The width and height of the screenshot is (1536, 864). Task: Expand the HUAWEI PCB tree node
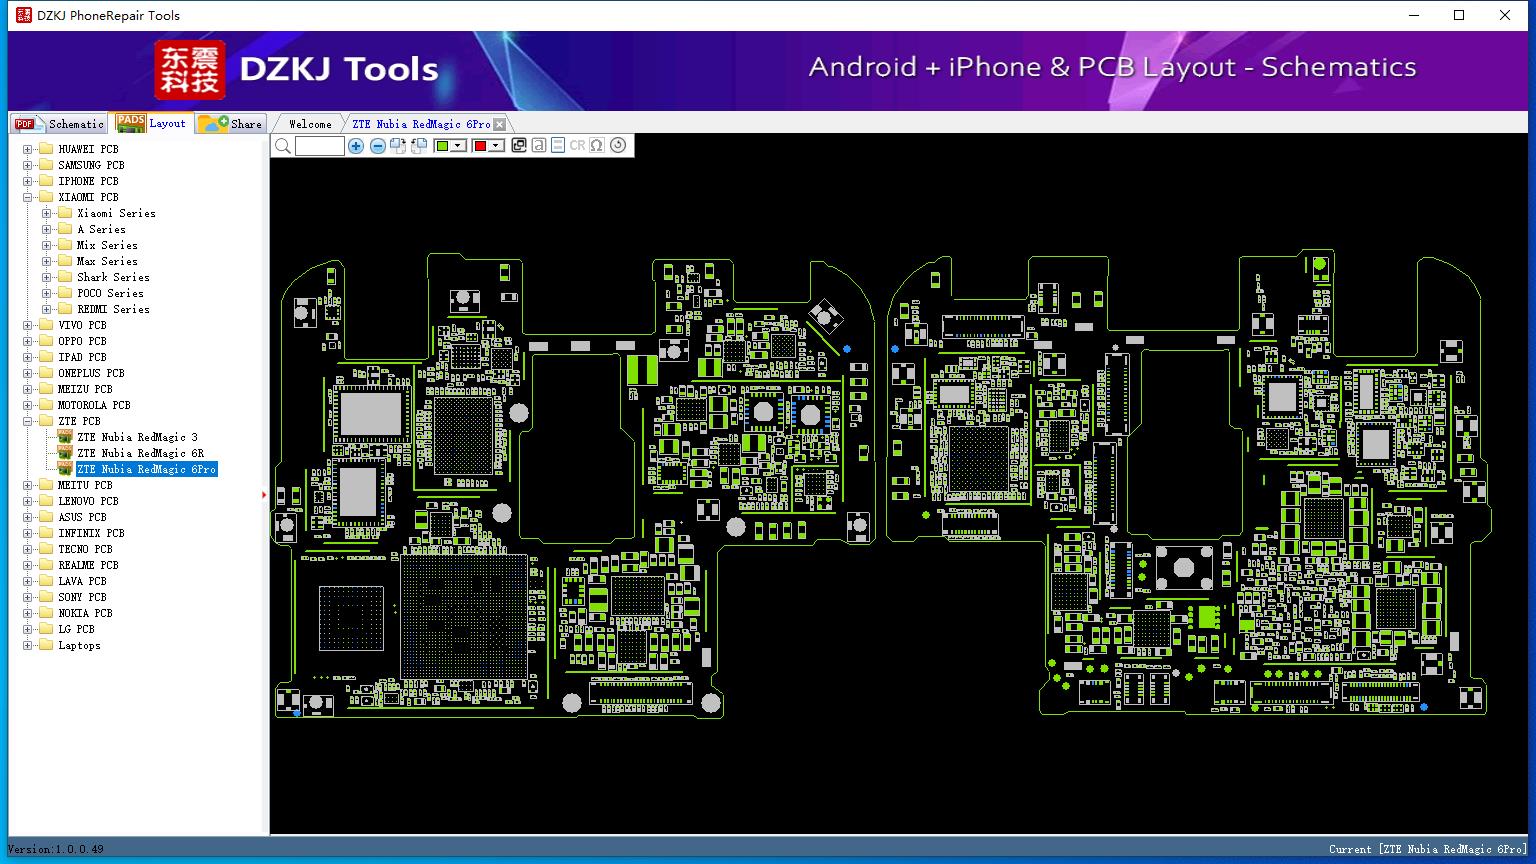[27, 149]
